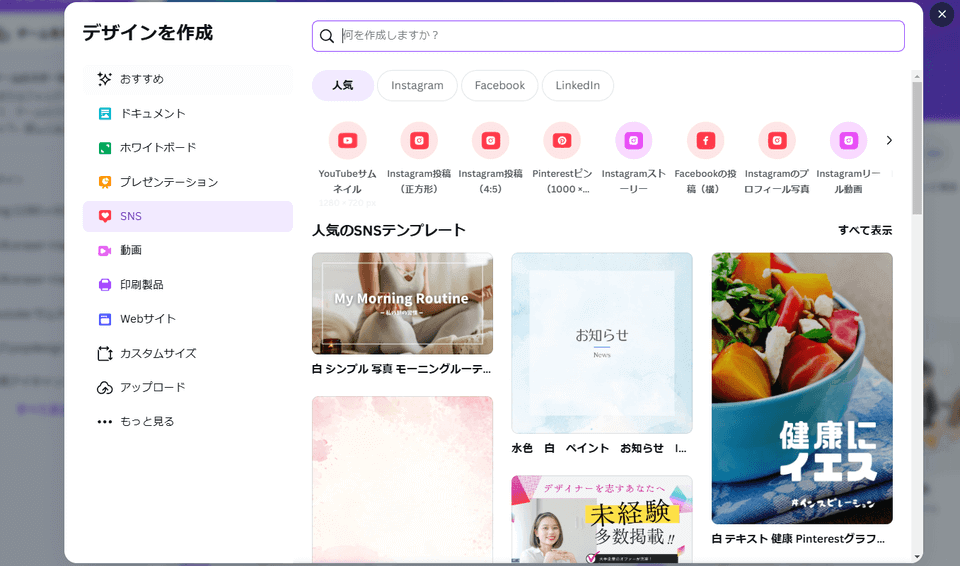This screenshot has height=566, width=960.
Task: Click the dialog vertical scrollbar thumb
Action: click(x=917, y=148)
